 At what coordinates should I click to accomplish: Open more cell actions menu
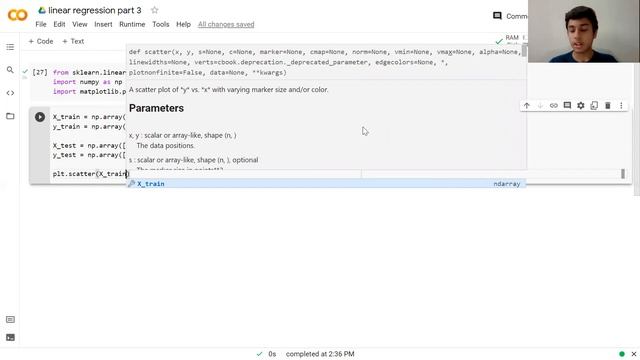click(621, 106)
